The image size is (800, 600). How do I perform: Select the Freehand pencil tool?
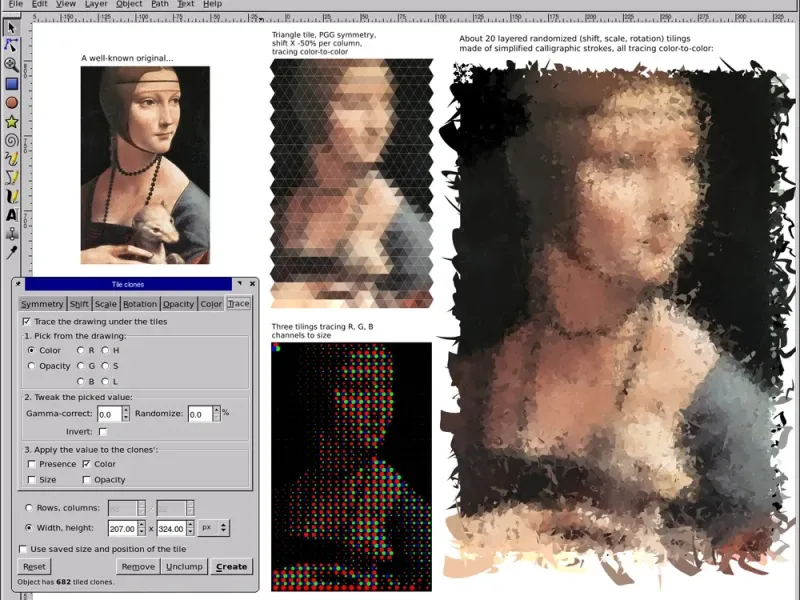click(x=11, y=159)
